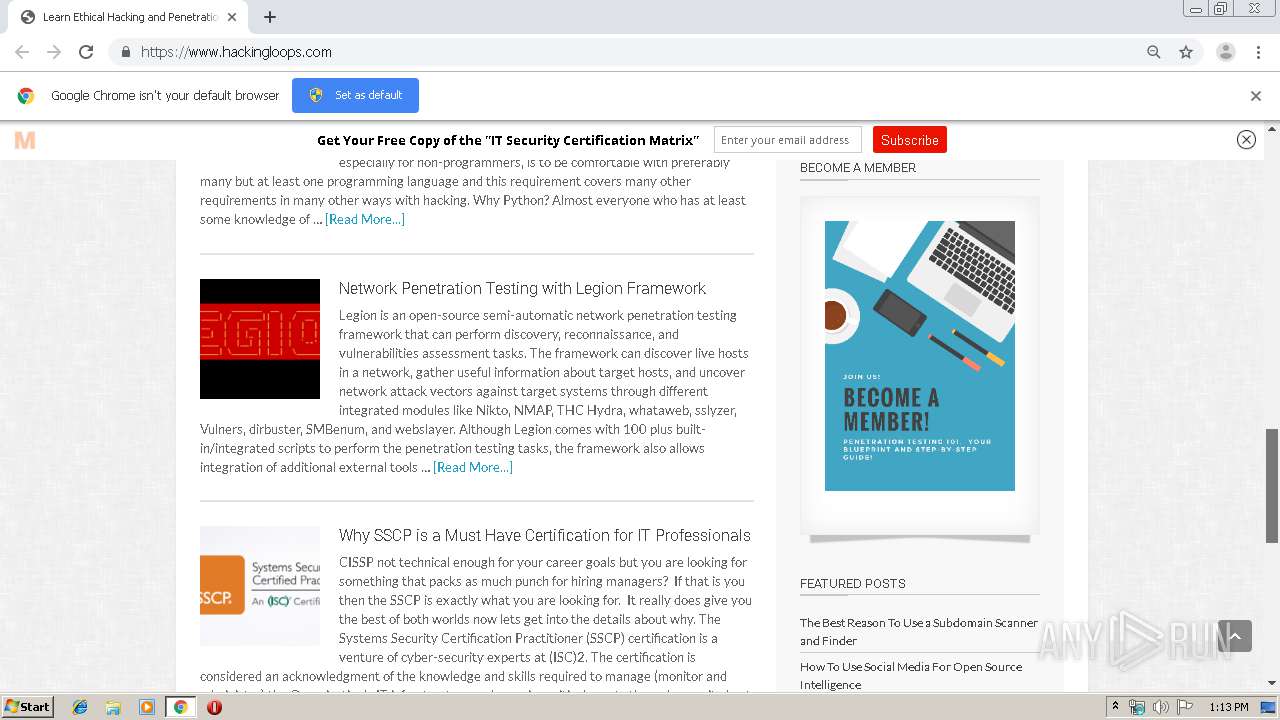Click the browser forward arrow
Image resolution: width=1280 pixels, height=720 pixels.
point(54,52)
